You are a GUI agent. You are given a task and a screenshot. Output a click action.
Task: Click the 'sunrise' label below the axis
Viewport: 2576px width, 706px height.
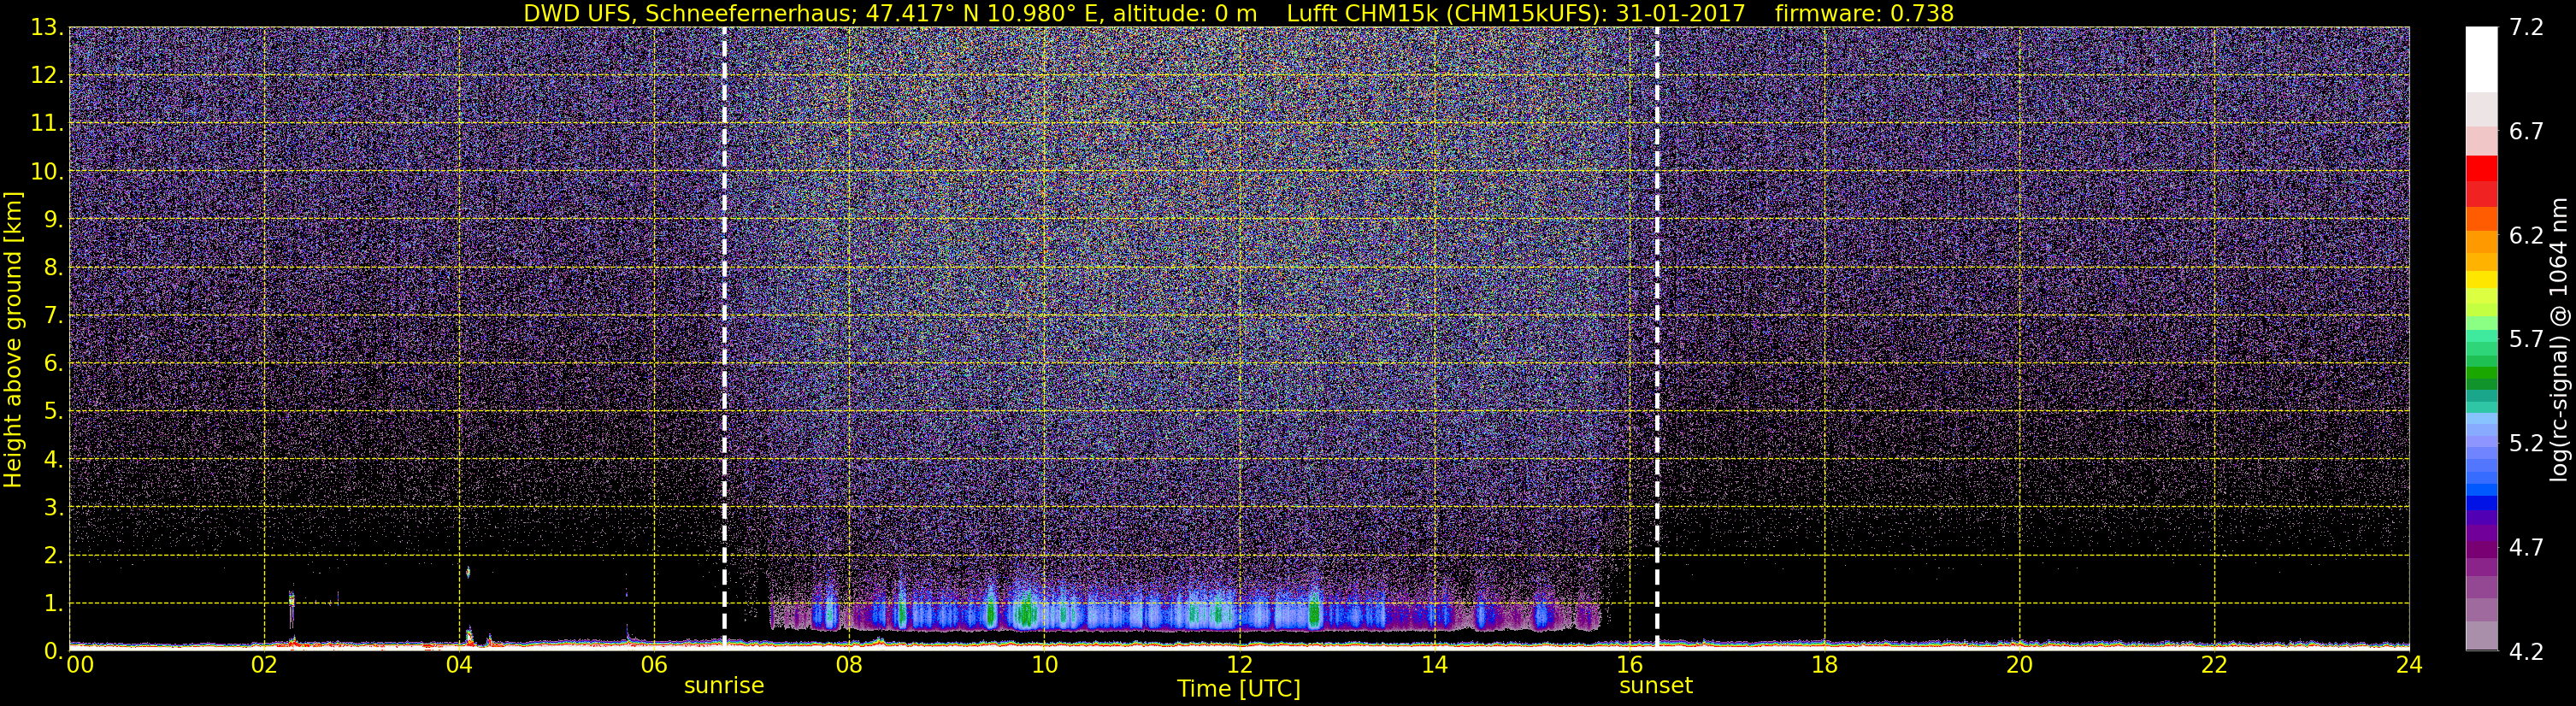(x=724, y=686)
